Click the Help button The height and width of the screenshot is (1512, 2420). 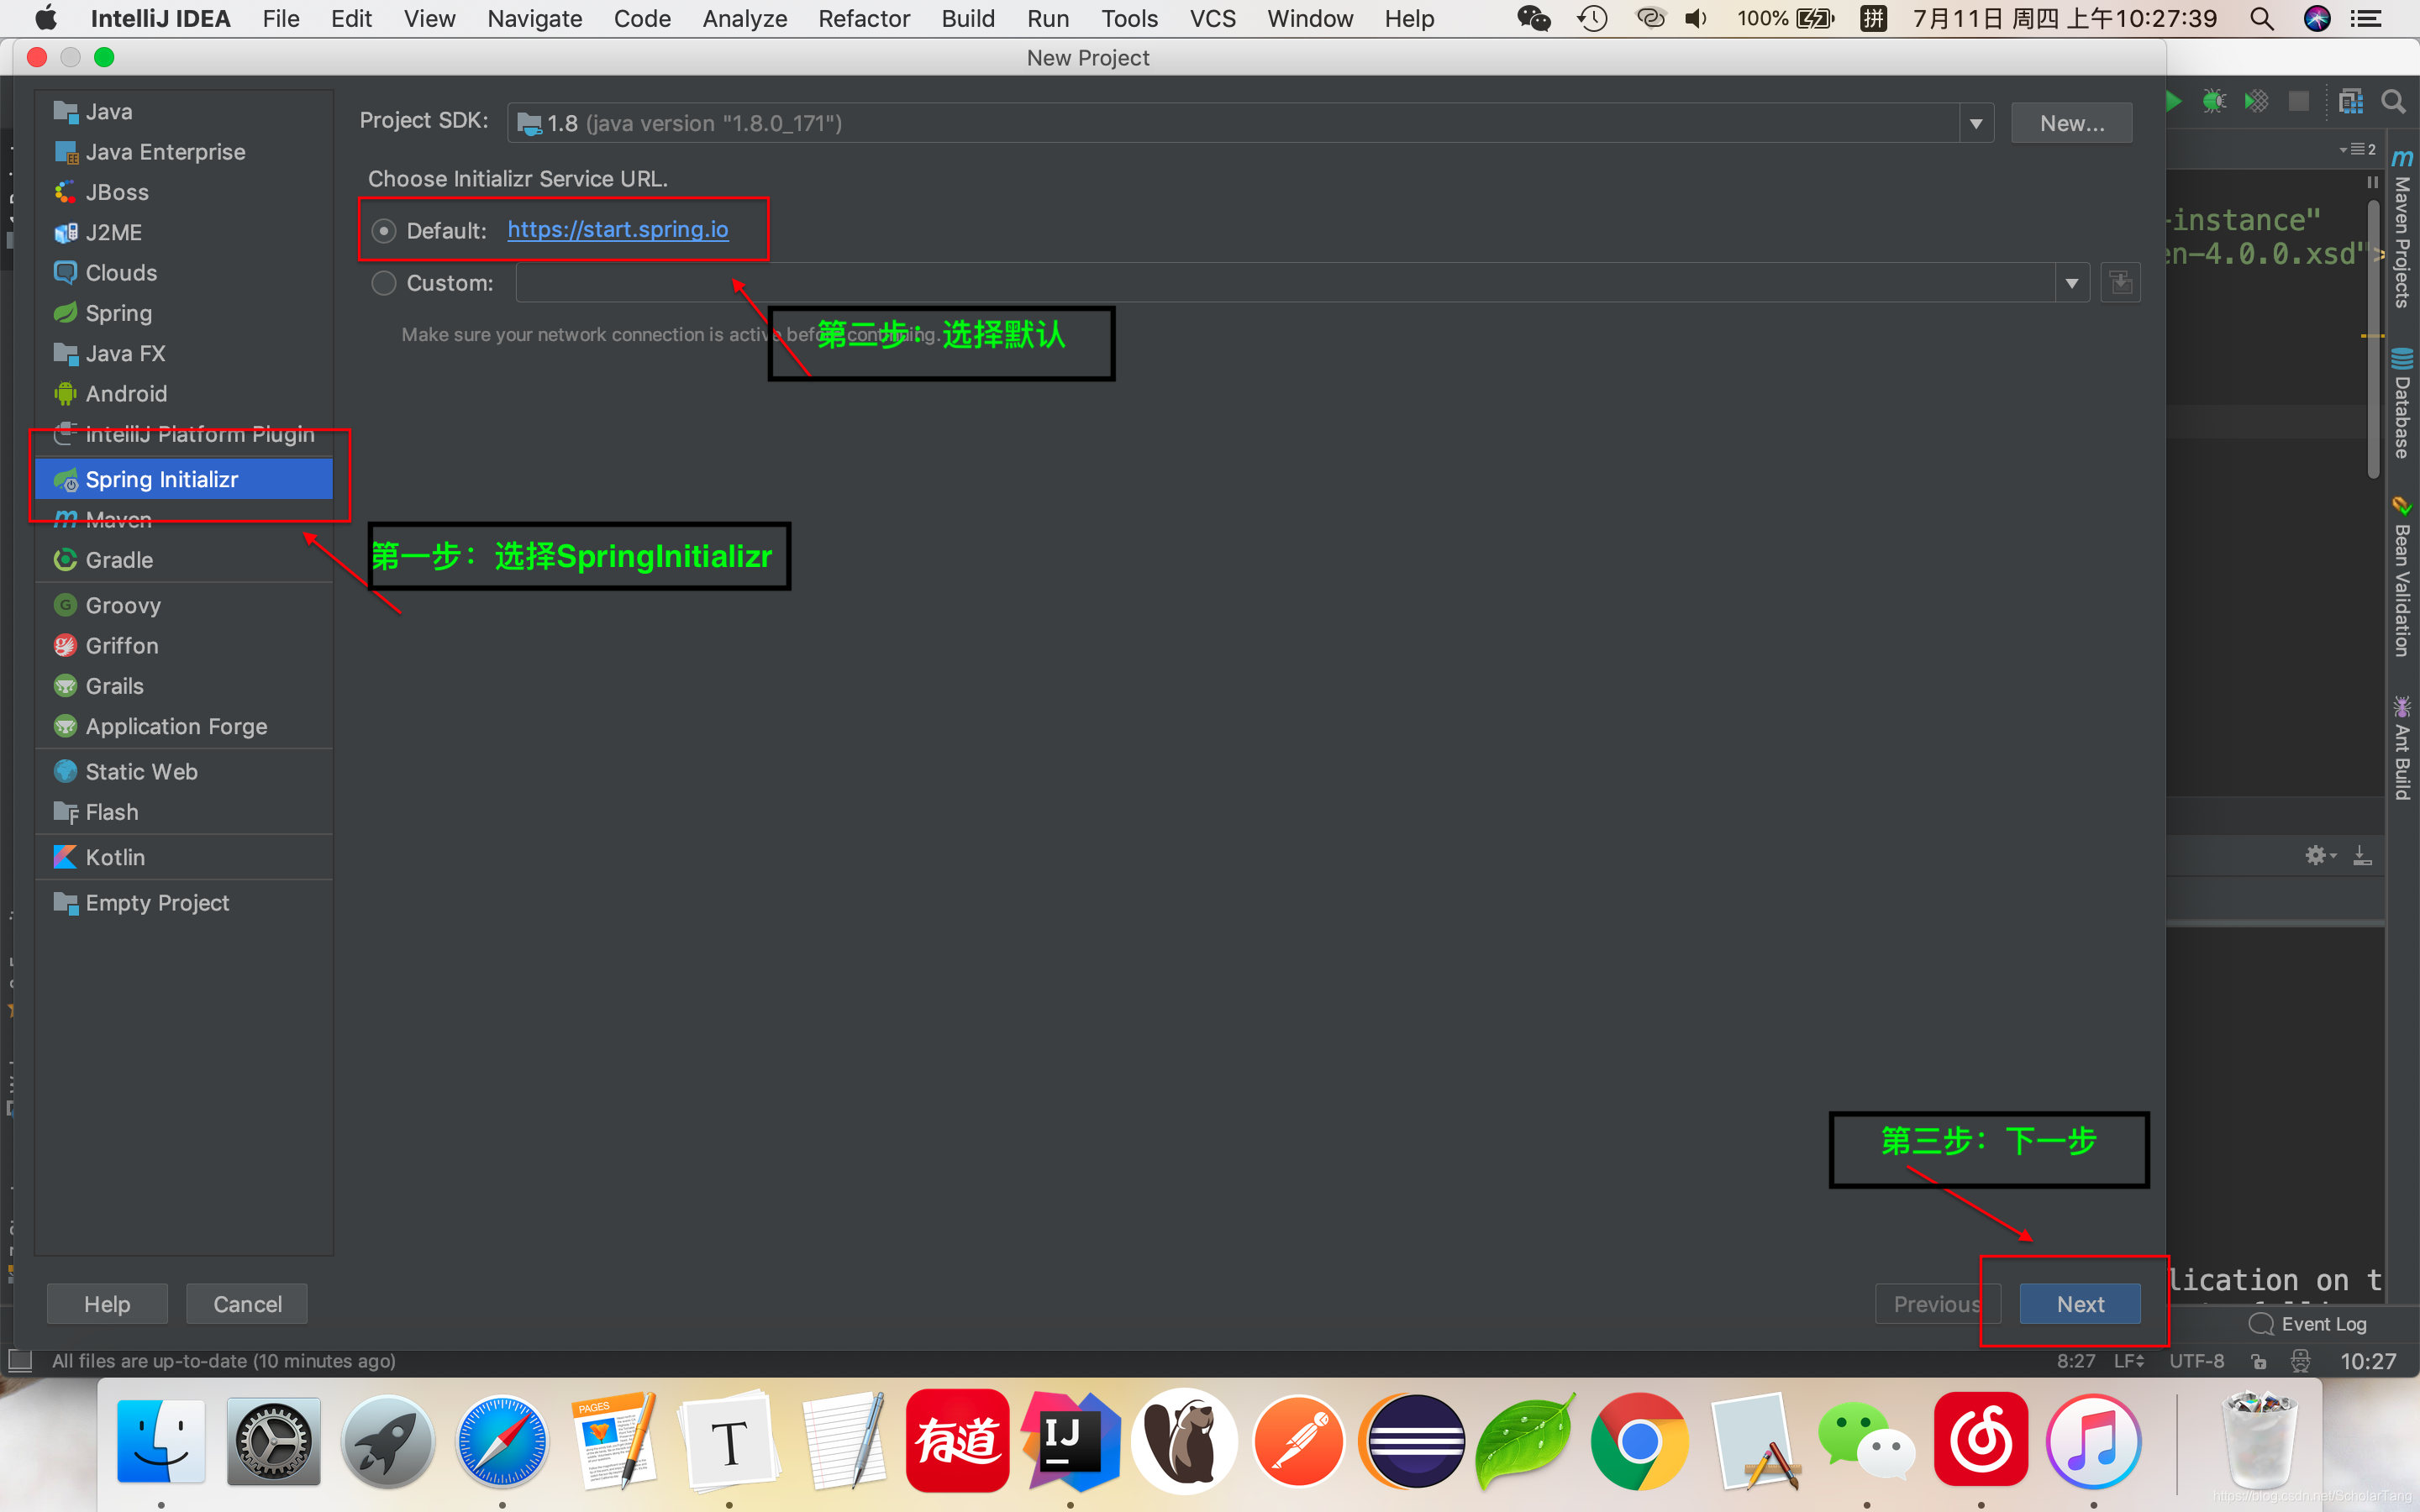(107, 1304)
